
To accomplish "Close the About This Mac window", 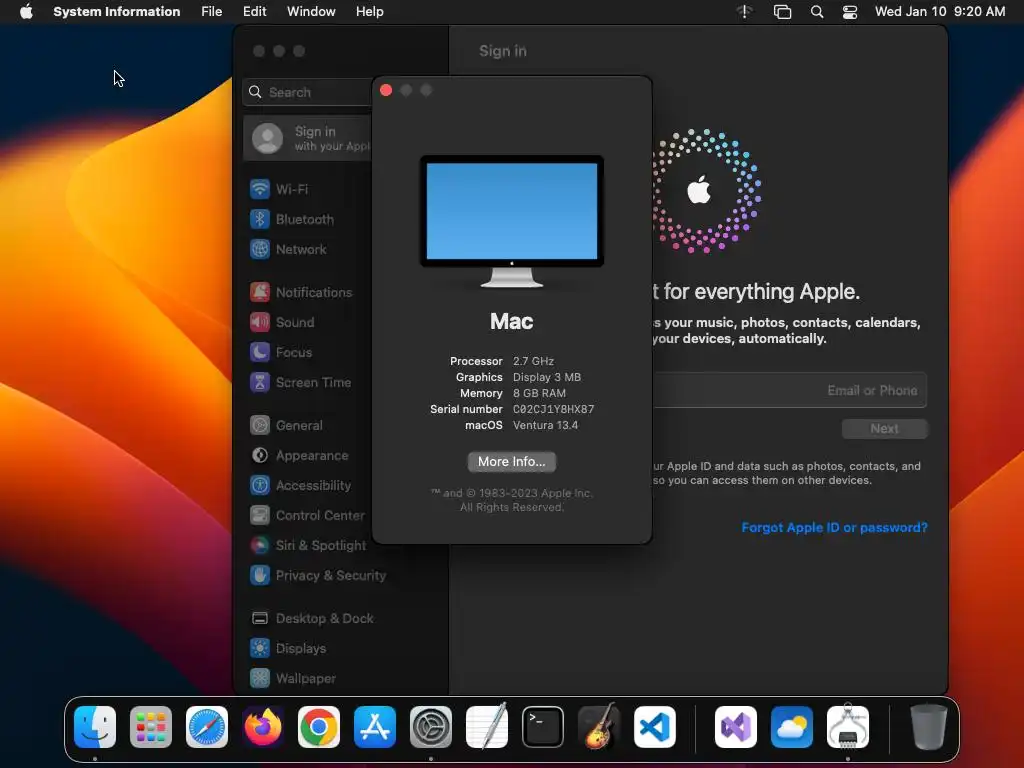I will coord(386,90).
